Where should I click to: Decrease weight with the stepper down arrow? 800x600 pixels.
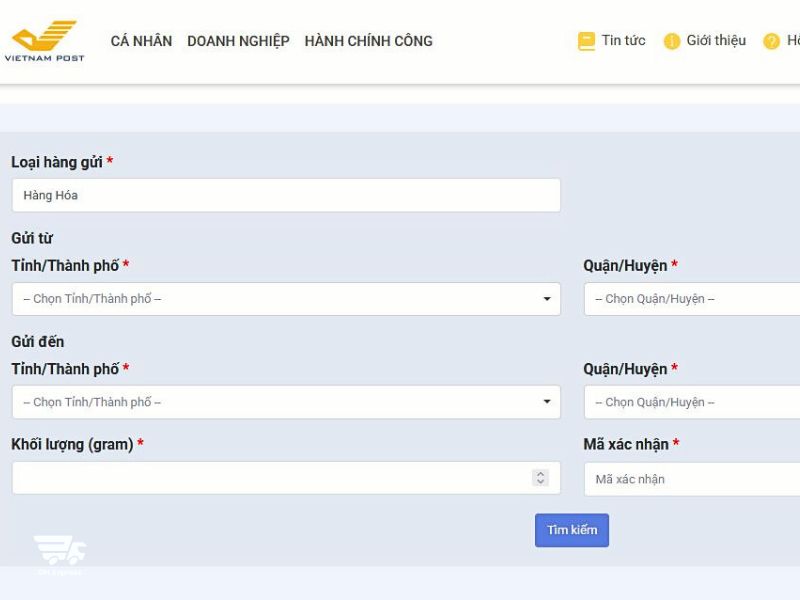coord(541,483)
